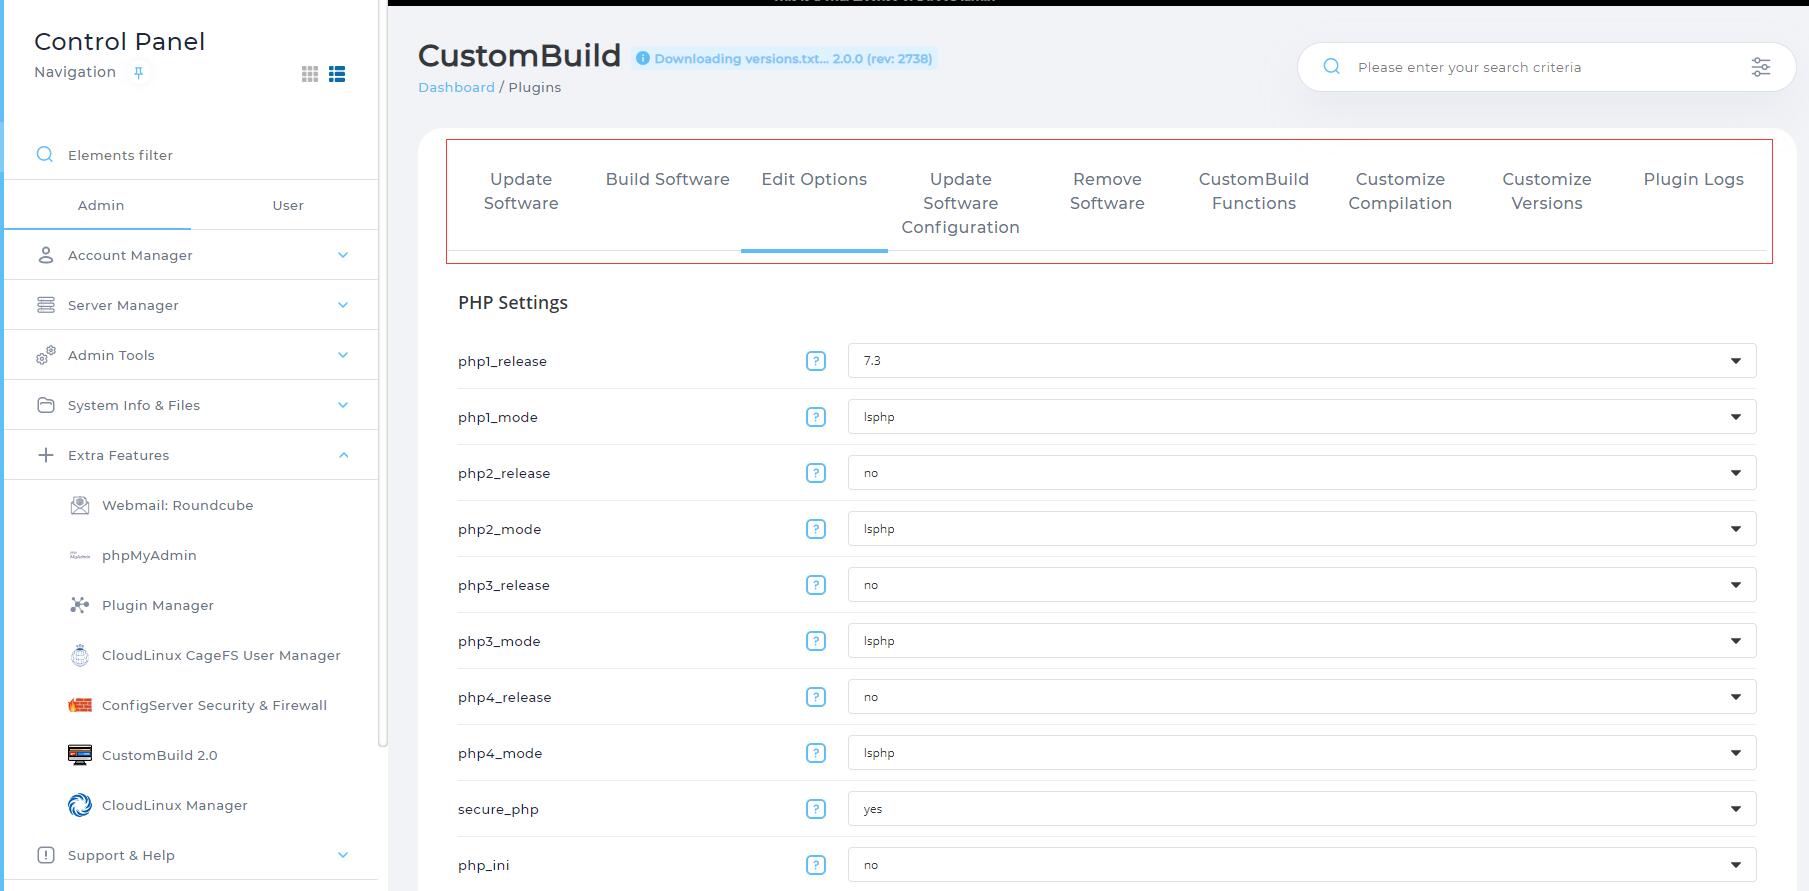
Task: Open CloudLinux Manager link
Action: tap(175, 805)
